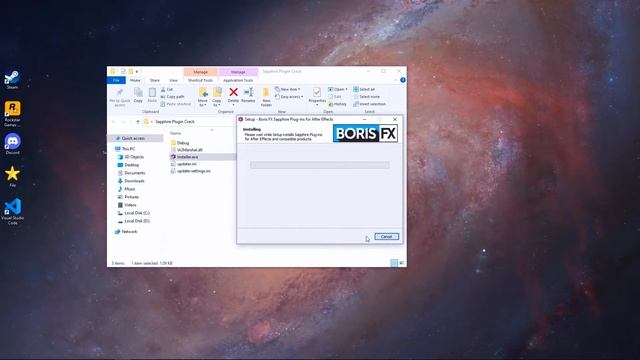640x360 pixels.
Task: Click Paste shortcut in Clipboard group
Action: pyautogui.click(x=176, y=104)
